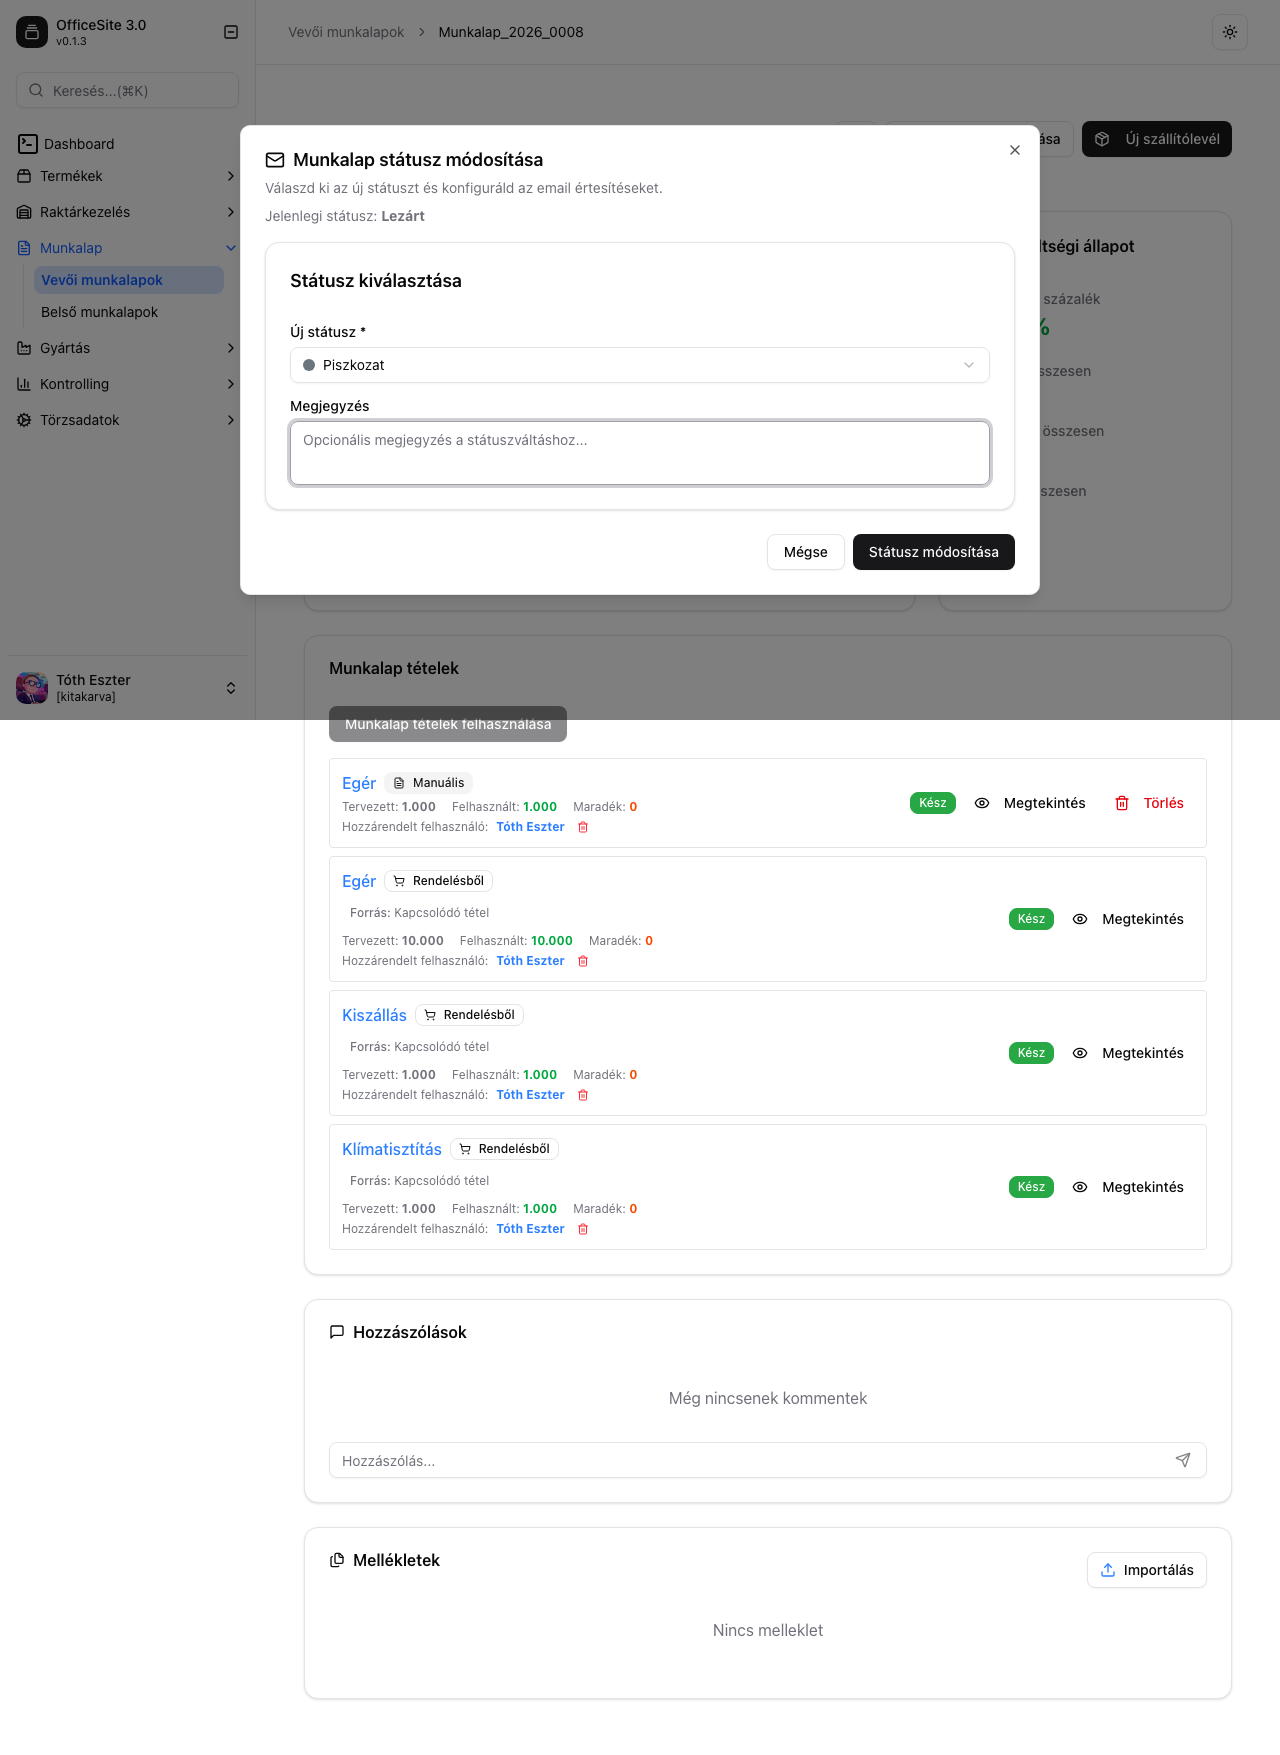Click the Megjegyzés textarea in the dialog
Viewport: 1280px width, 1755px height.
tap(640, 453)
